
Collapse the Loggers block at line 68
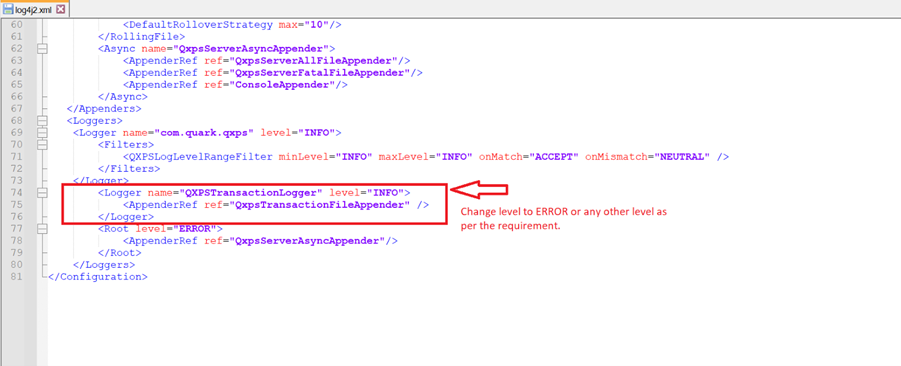click(x=42, y=121)
